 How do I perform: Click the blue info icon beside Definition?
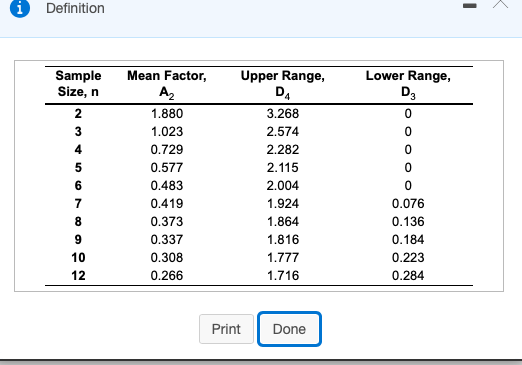(x=20, y=8)
